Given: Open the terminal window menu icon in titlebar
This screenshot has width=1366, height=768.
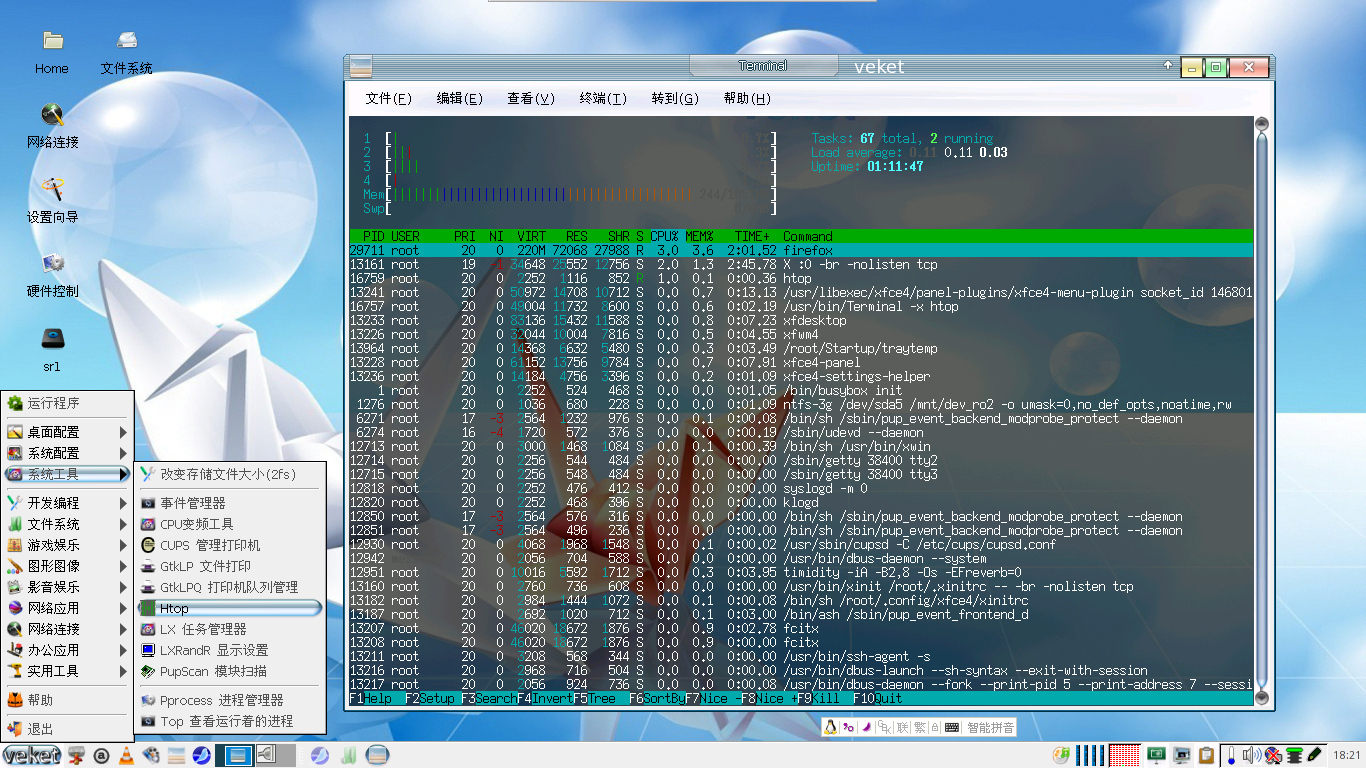Looking at the screenshot, I should [x=361, y=67].
